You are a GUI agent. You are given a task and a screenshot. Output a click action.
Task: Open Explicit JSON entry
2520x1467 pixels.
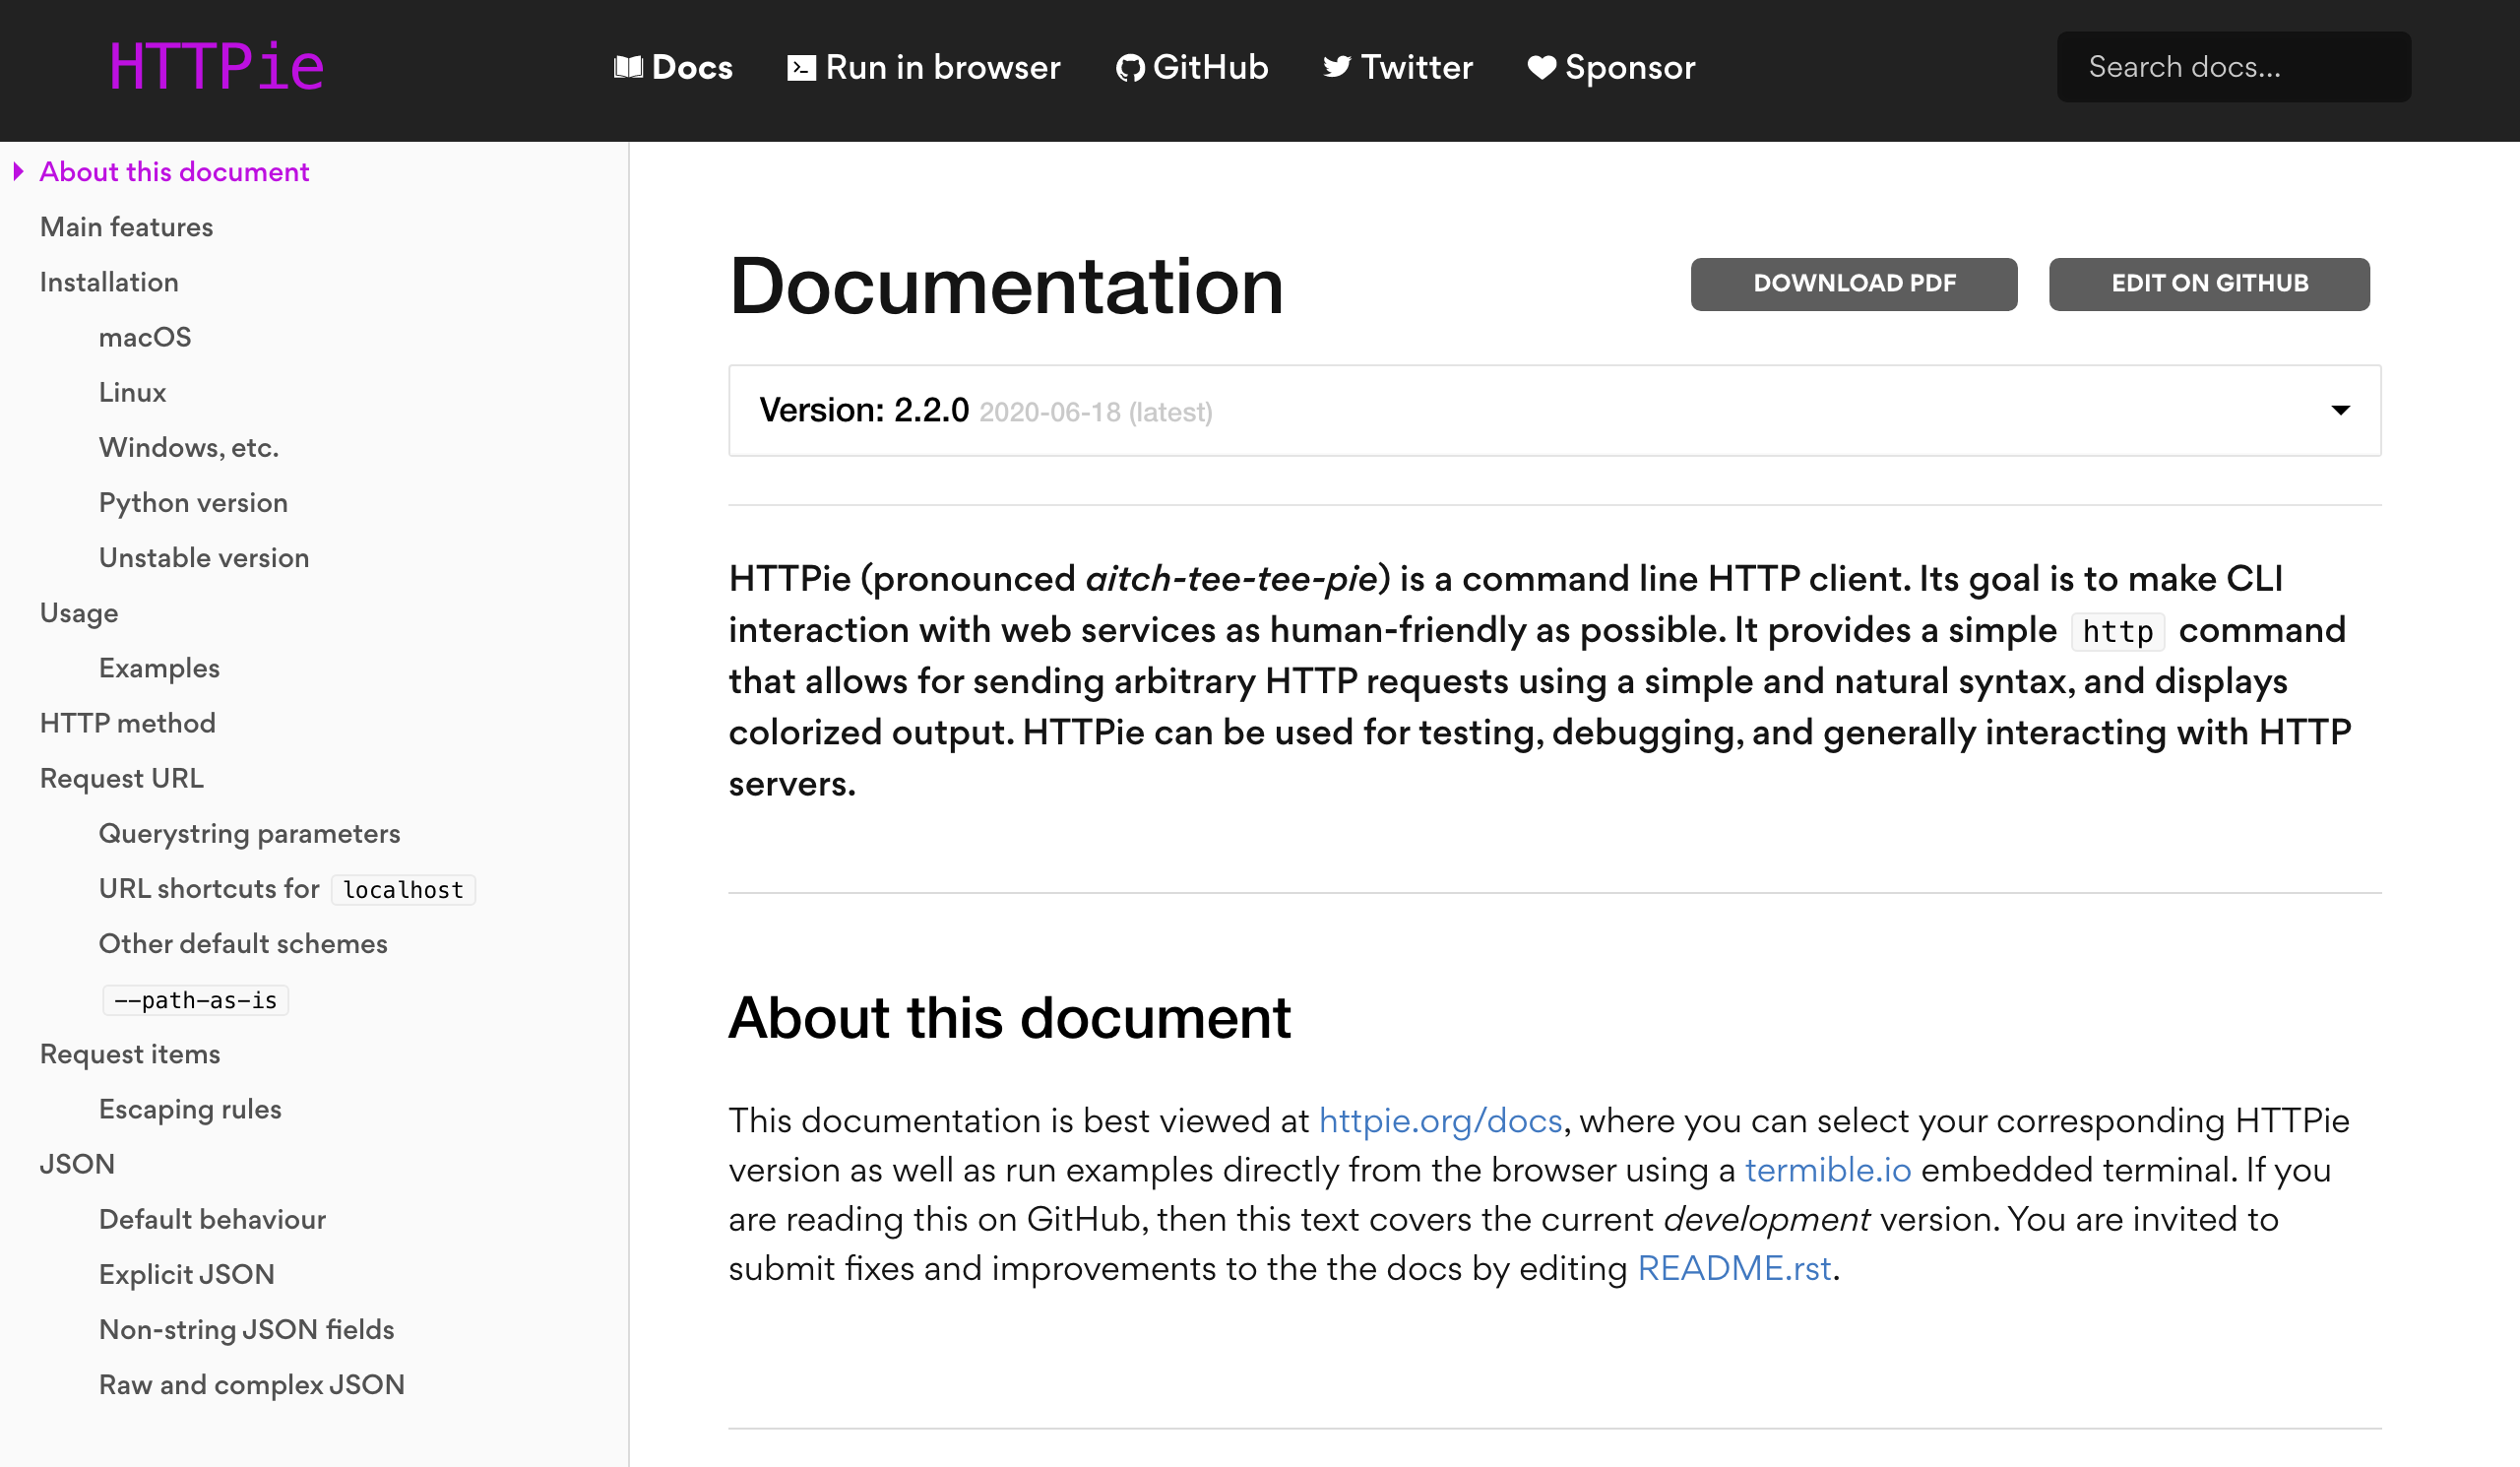click(x=186, y=1274)
